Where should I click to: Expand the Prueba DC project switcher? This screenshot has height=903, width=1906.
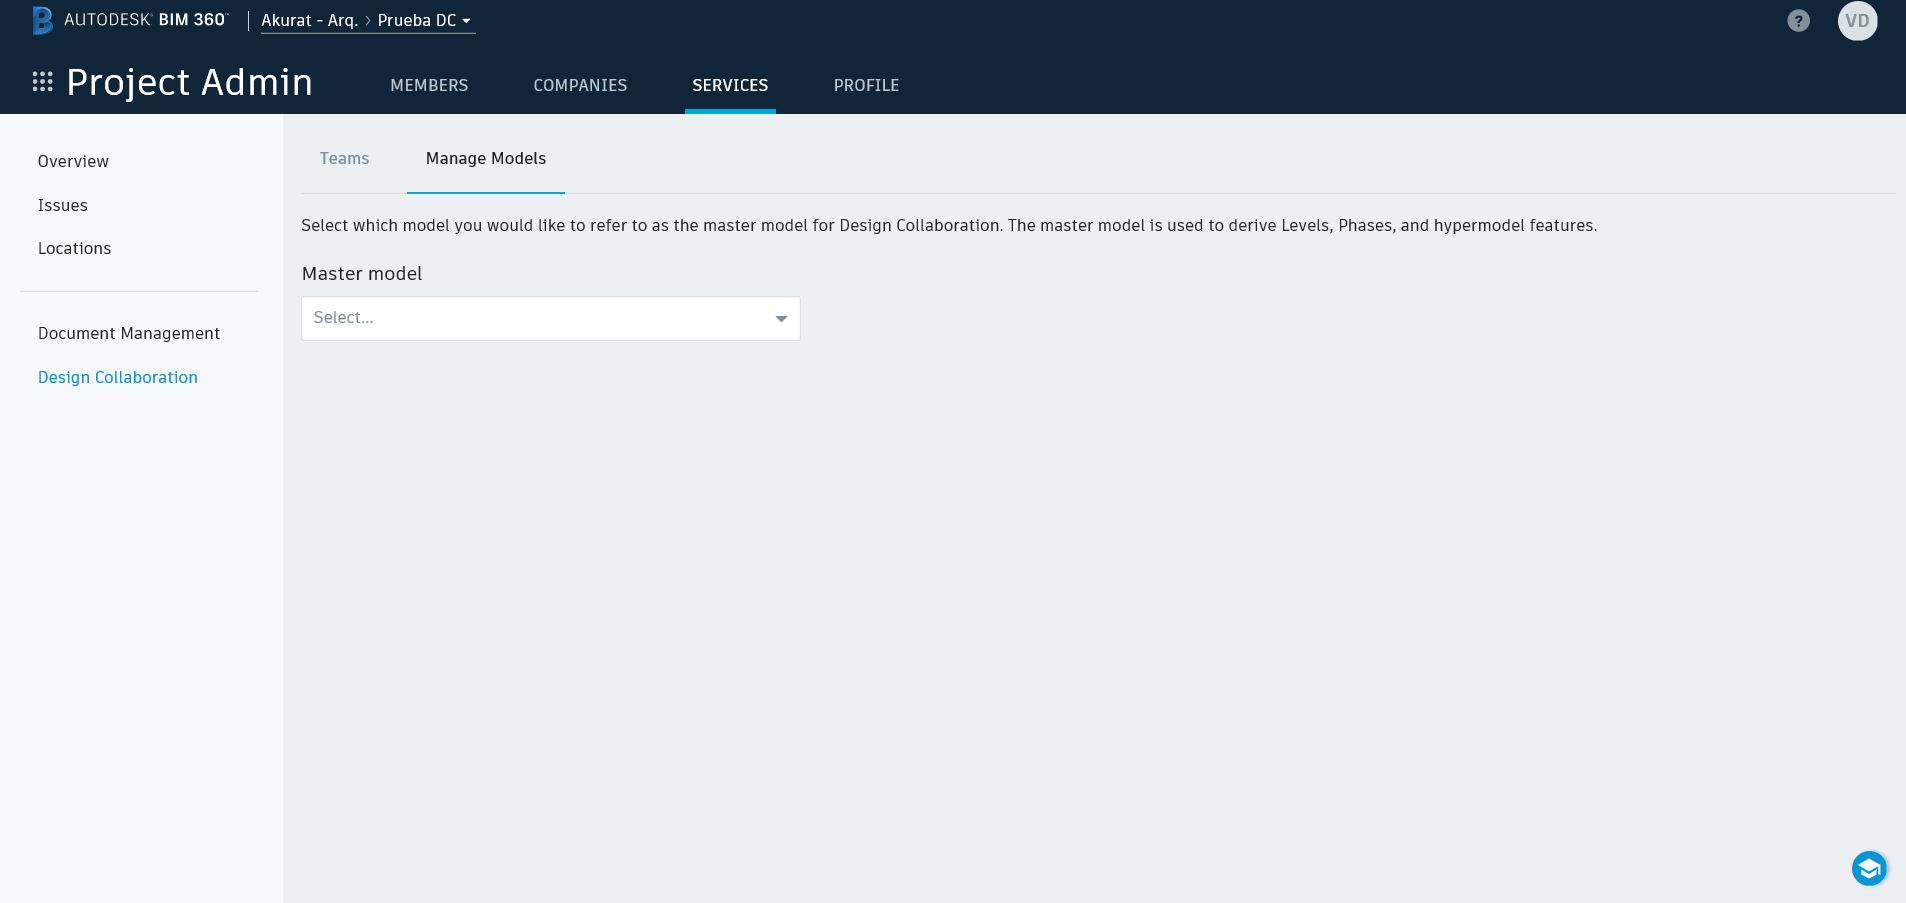(x=424, y=20)
